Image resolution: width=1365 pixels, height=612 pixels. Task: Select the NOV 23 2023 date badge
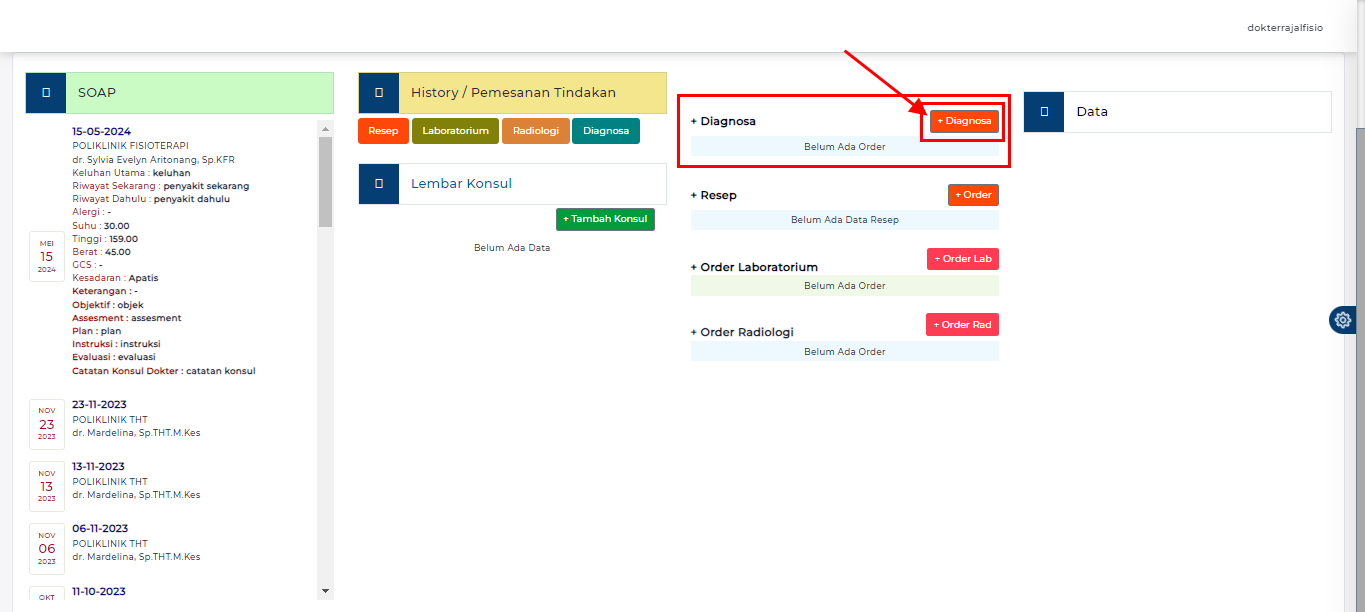(47, 424)
